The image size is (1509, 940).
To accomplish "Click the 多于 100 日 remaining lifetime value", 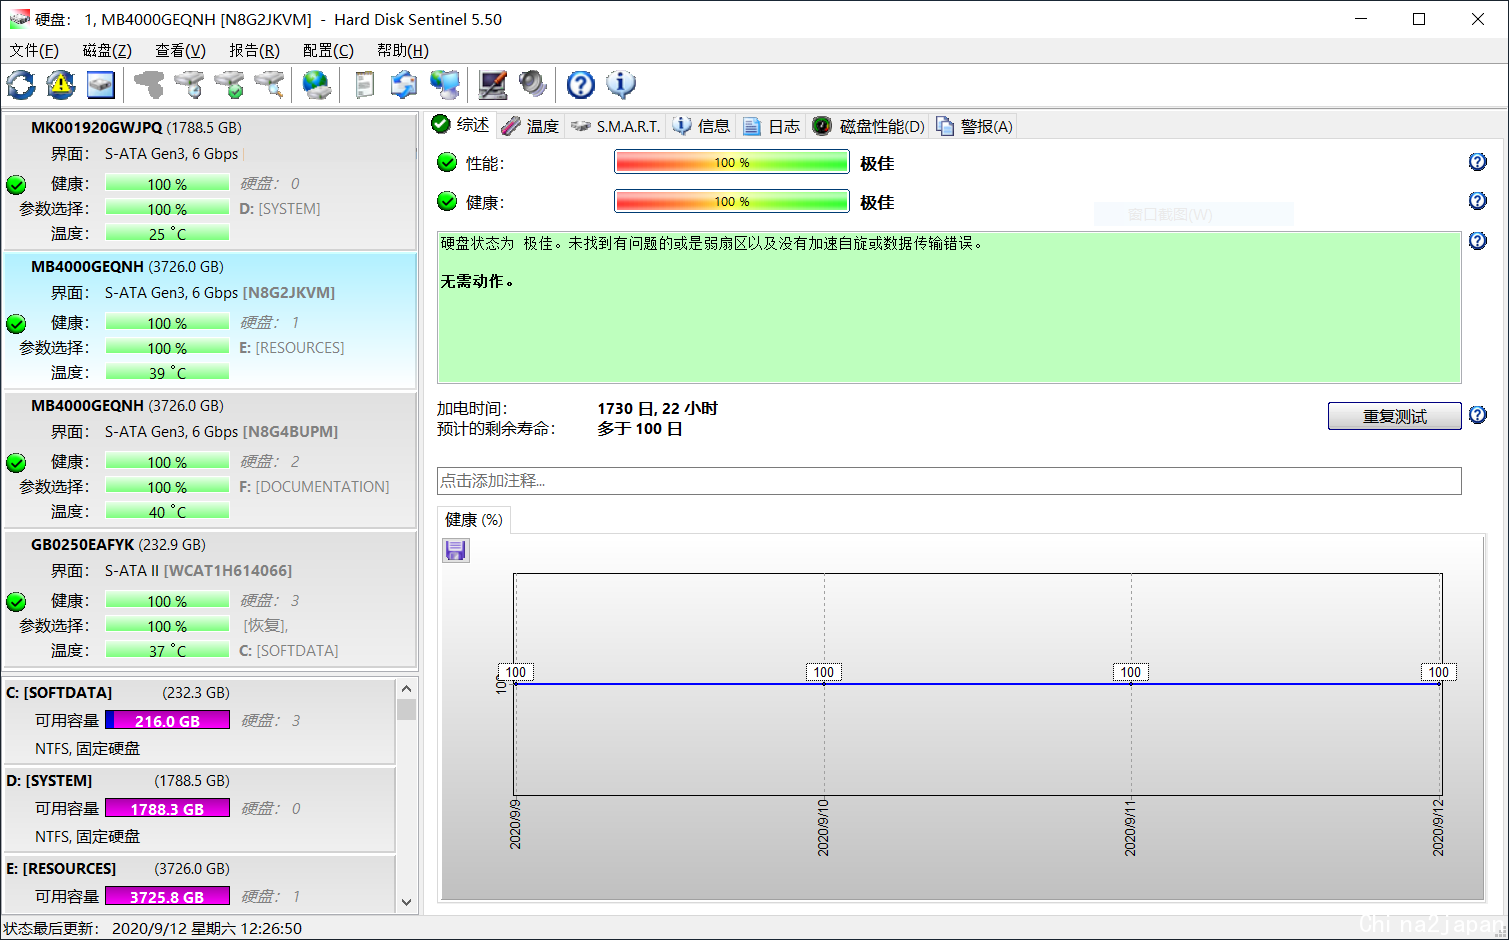I will [x=640, y=428].
